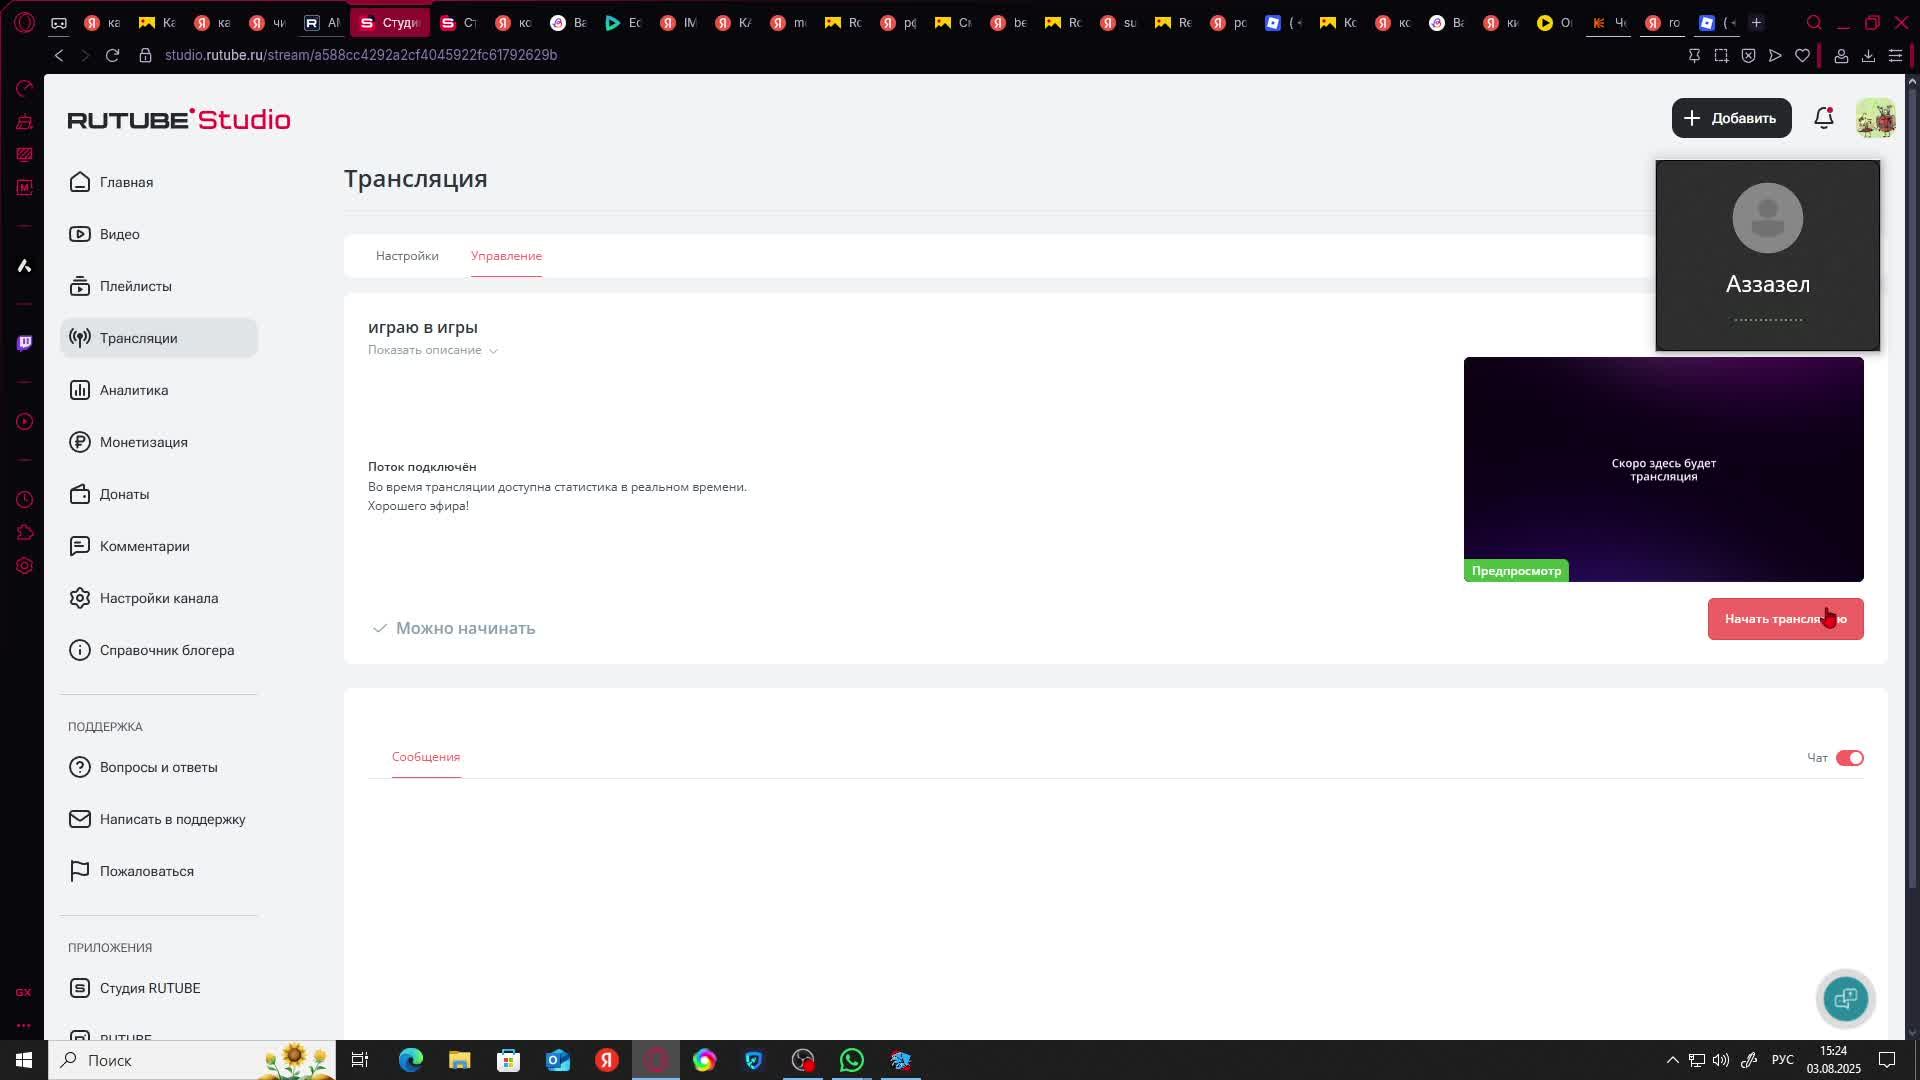Go to Монетизация in the sidebar

(x=143, y=442)
